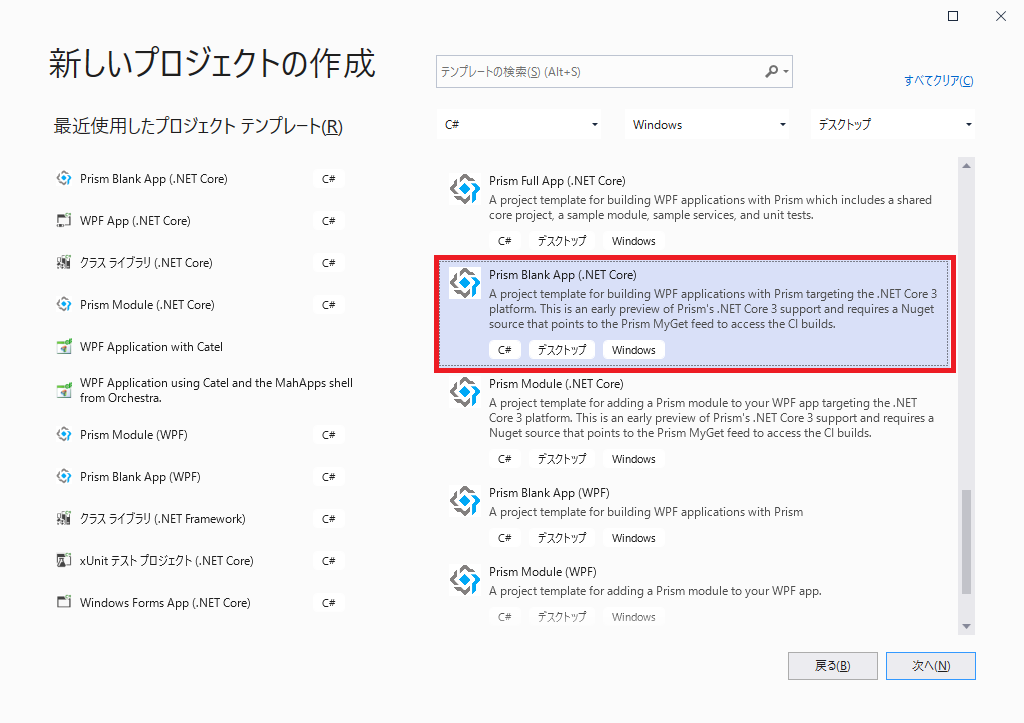The image size is (1024, 723).
Task: Click the デスクトップ tag on Prism Blank App (WPF)
Action: tap(562, 538)
